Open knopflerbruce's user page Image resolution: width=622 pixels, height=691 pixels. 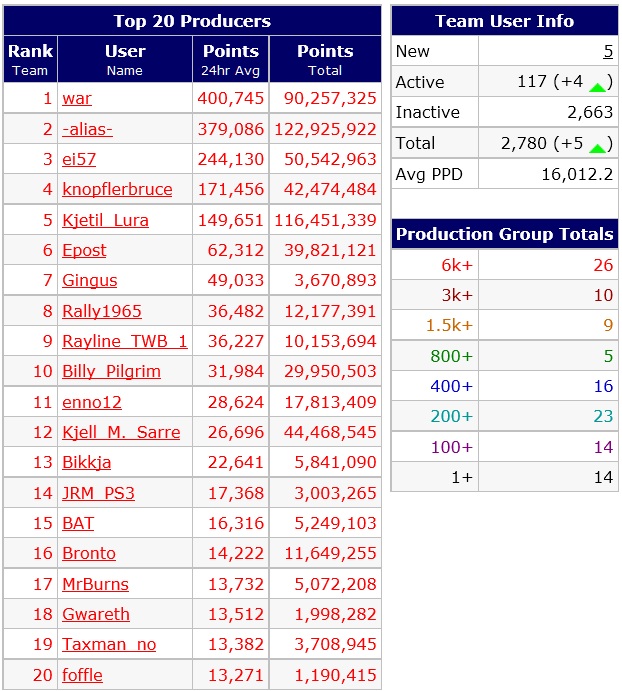117,189
